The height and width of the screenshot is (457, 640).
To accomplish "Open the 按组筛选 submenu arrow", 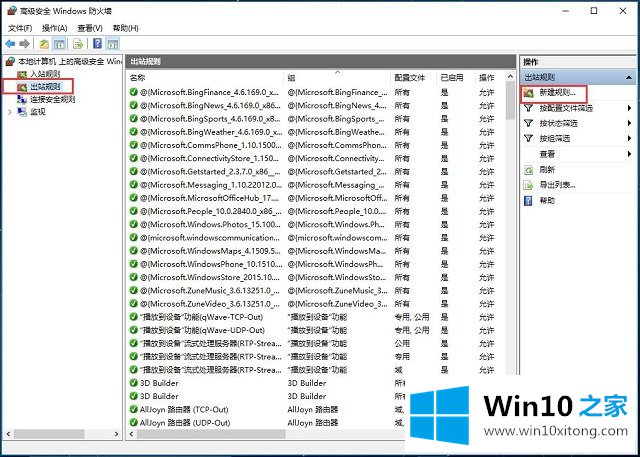I will (x=629, y=139).
